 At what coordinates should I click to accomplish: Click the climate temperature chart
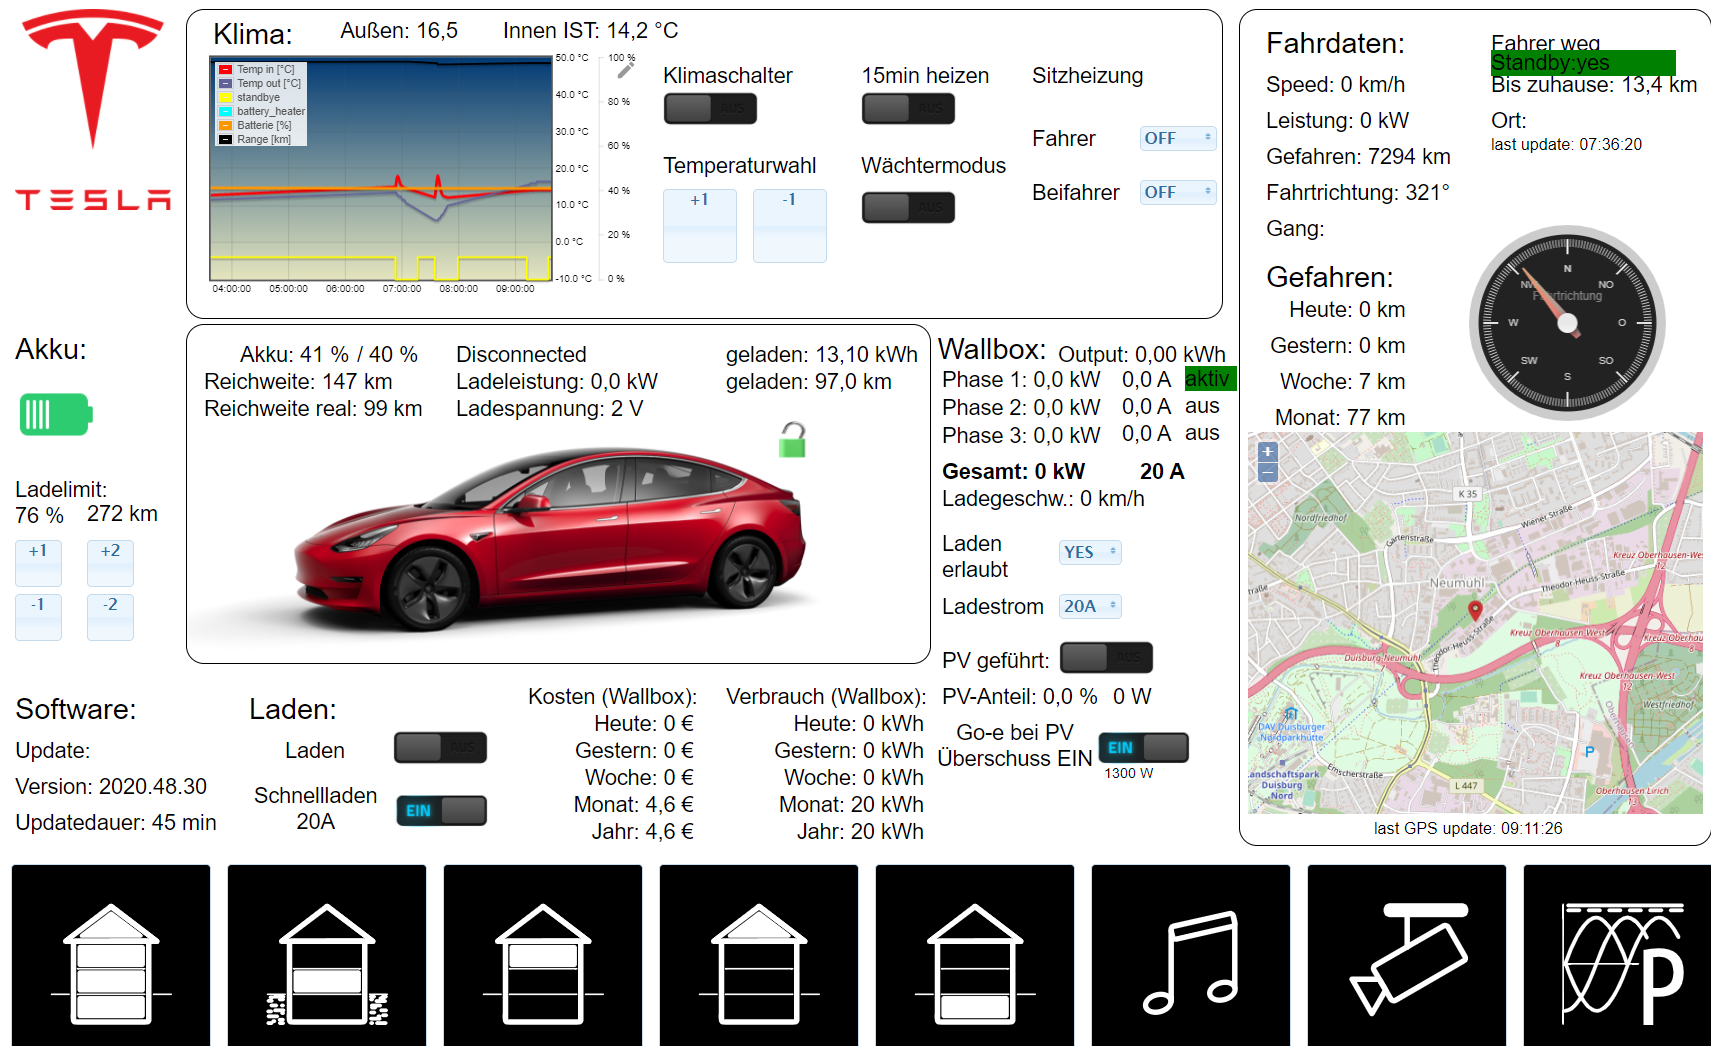tap(381, 168)
